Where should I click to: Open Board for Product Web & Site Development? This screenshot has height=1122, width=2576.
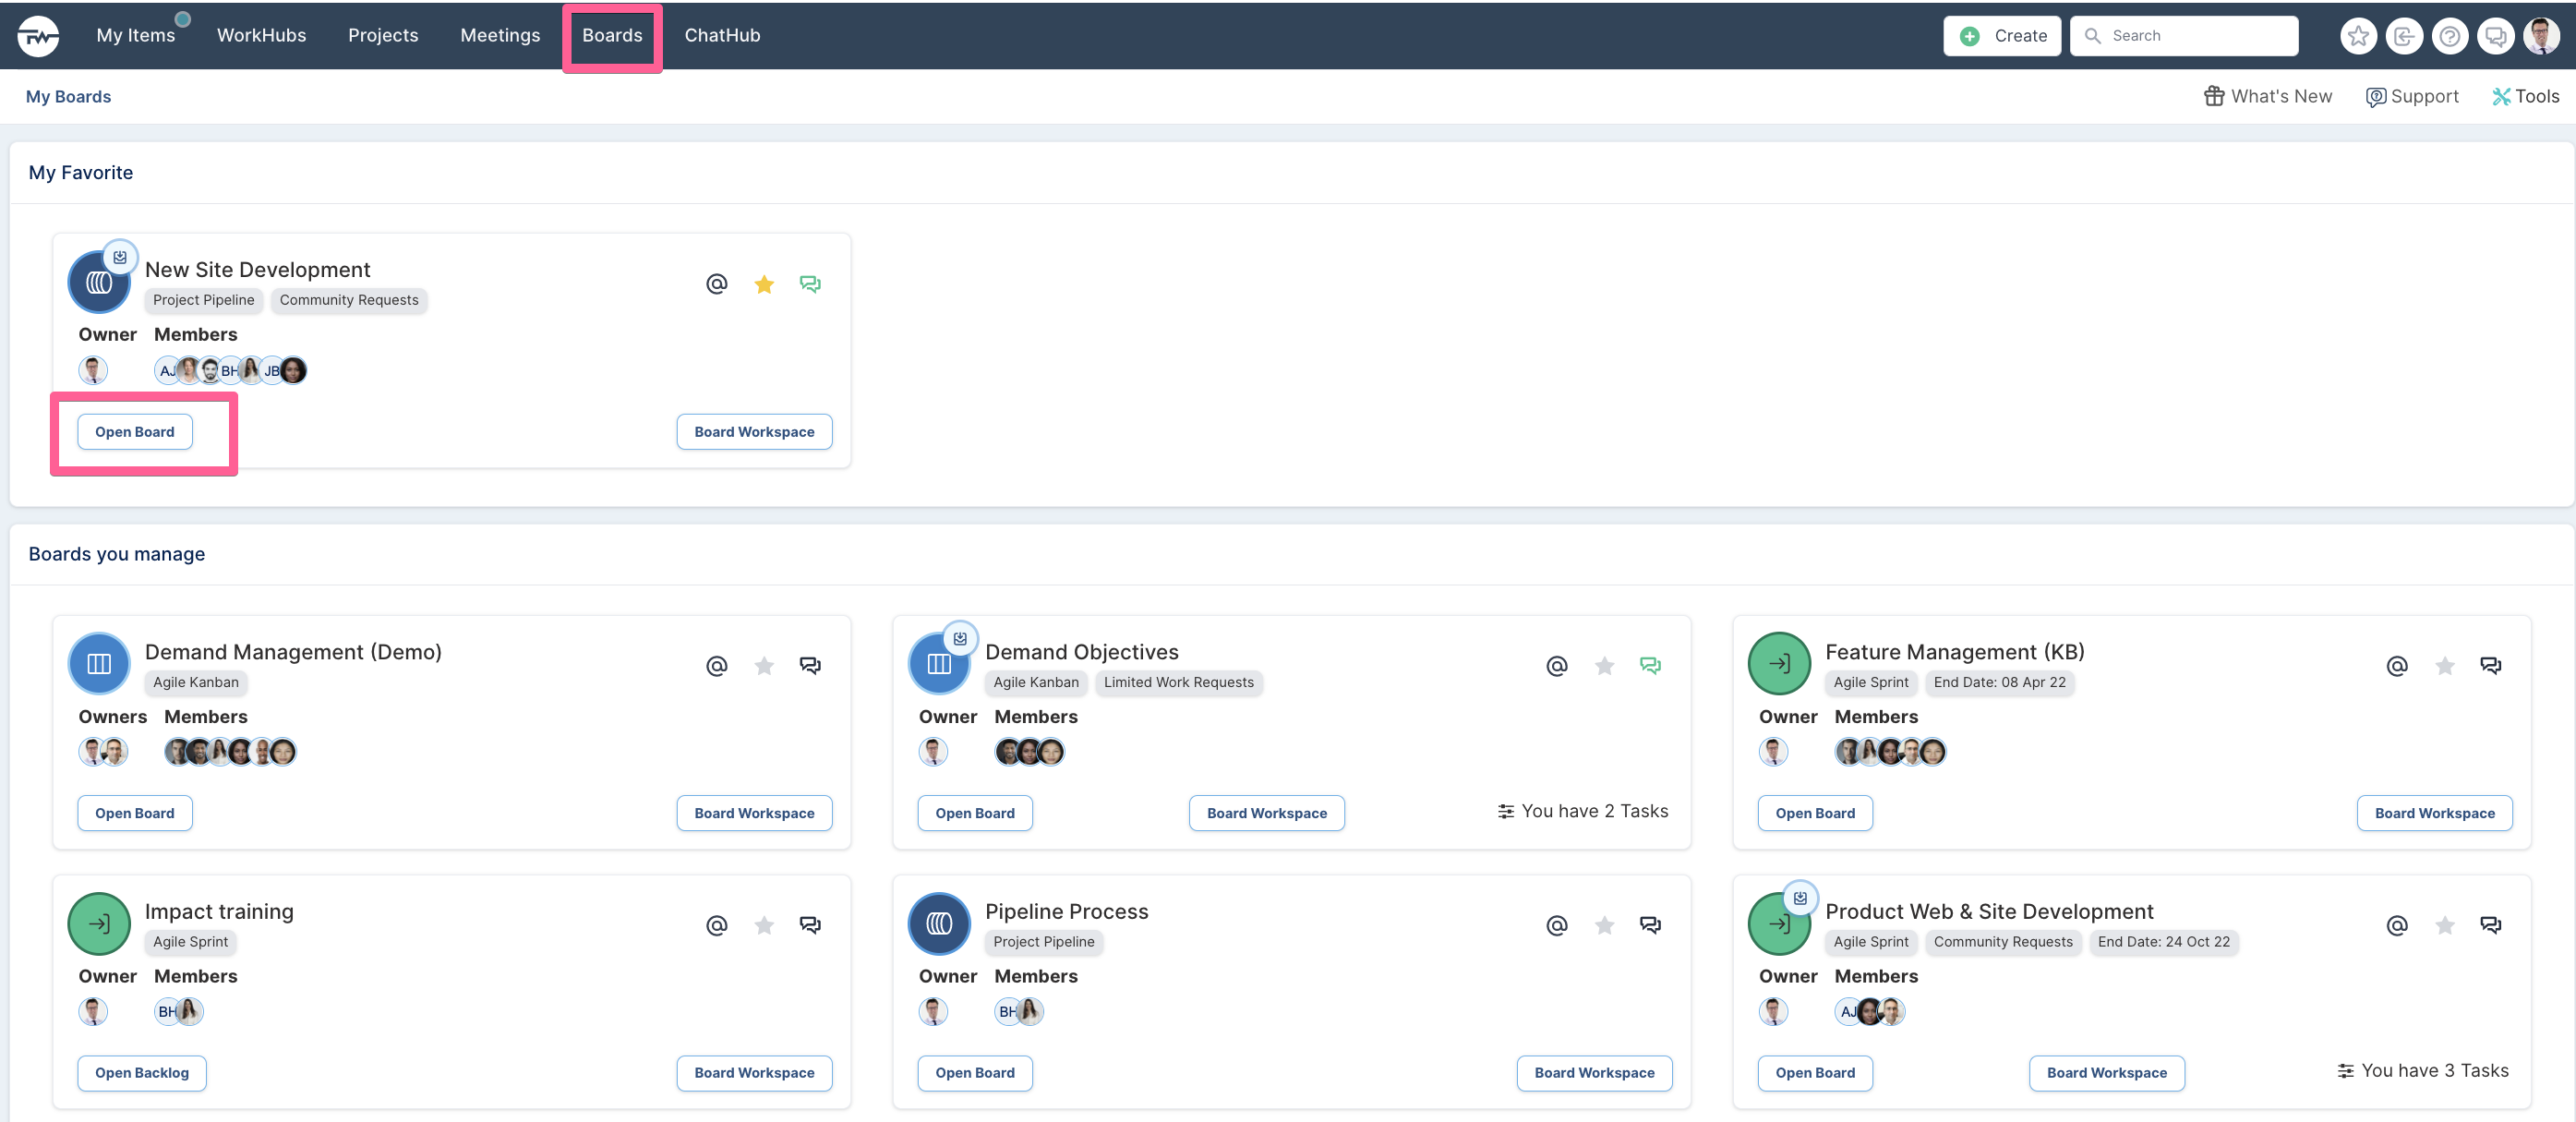pyautogui.click(x=1815, y=1073)
